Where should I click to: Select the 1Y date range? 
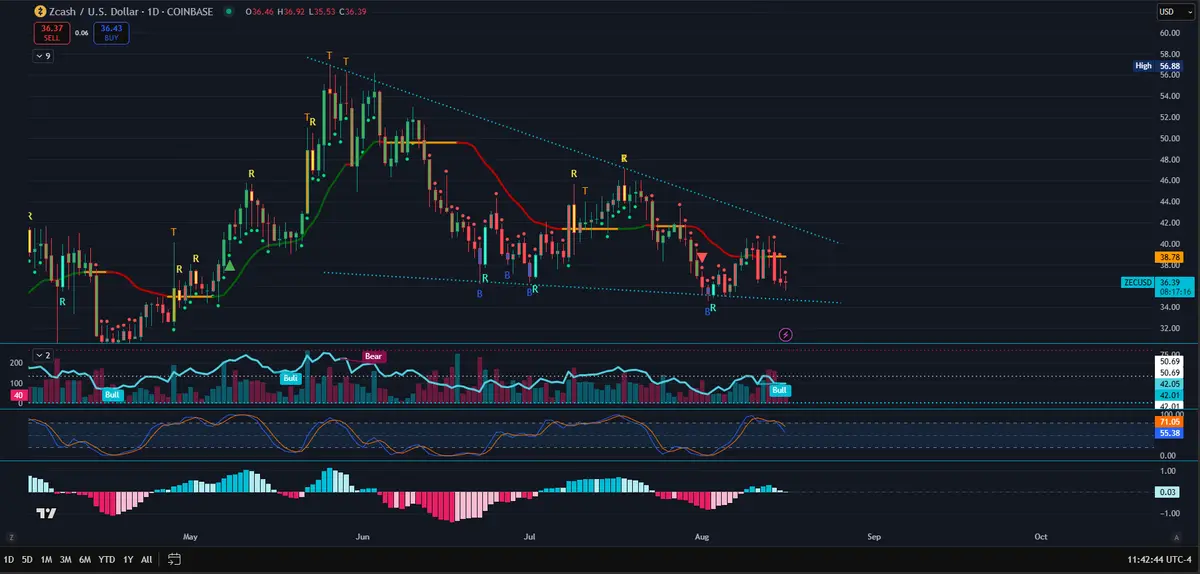pyautogui.click(x=128, y=559)
